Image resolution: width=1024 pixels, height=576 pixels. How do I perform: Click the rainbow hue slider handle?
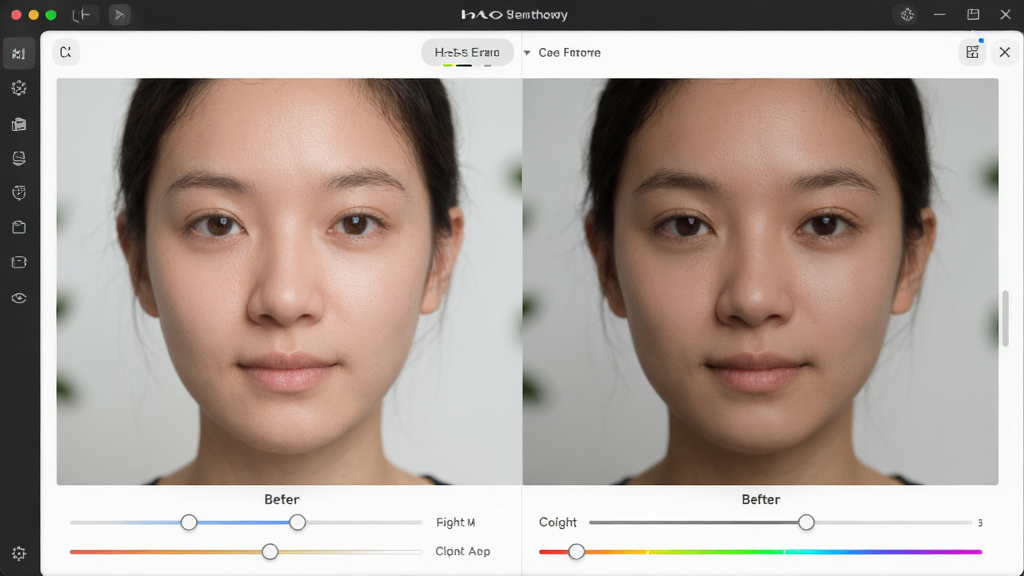click(x=576, y=552)
